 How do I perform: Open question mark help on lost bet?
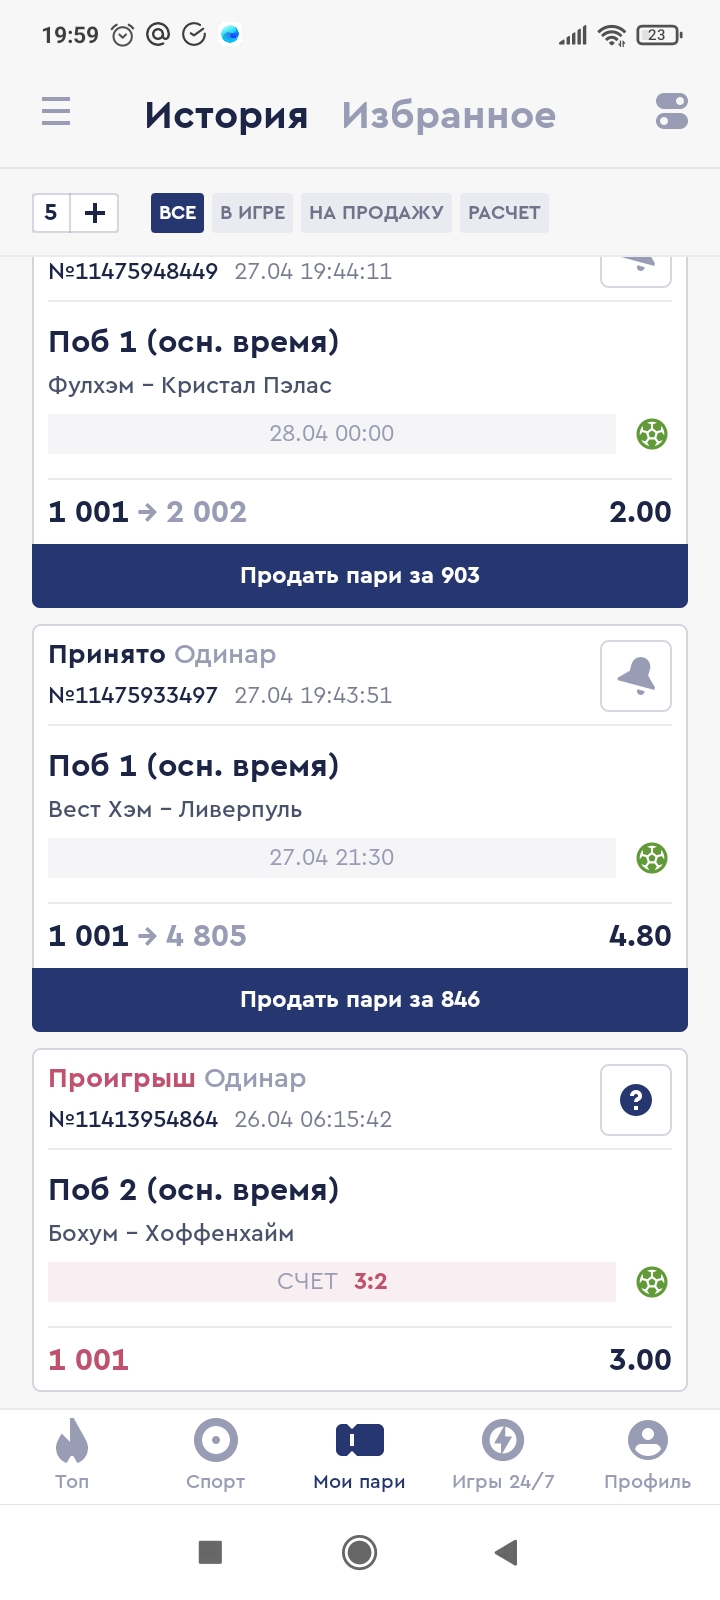(x=635, y=1101)
